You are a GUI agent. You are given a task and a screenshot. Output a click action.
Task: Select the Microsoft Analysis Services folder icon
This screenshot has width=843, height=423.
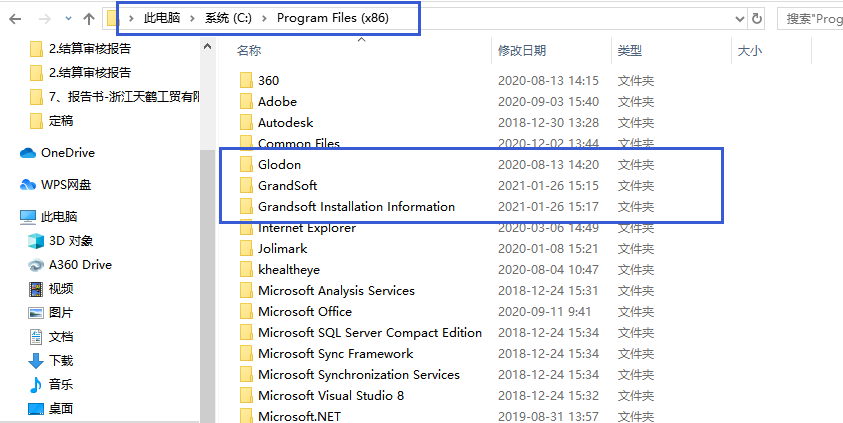[x=246, y=291]
